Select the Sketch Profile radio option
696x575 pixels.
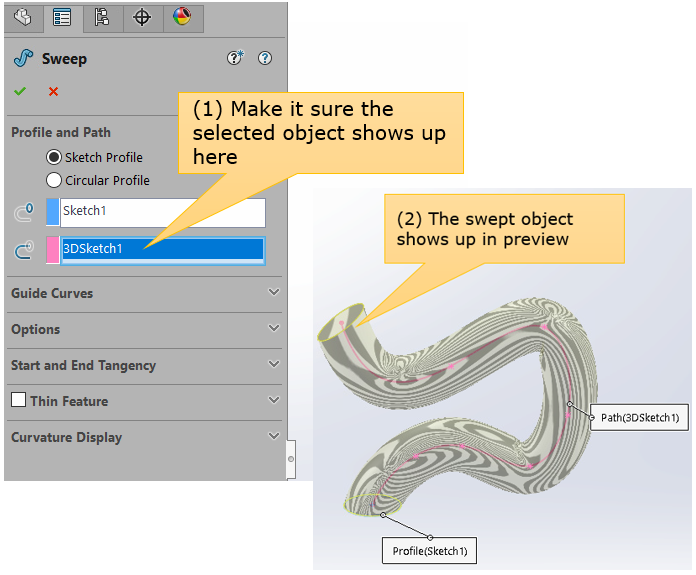point(54,157)
